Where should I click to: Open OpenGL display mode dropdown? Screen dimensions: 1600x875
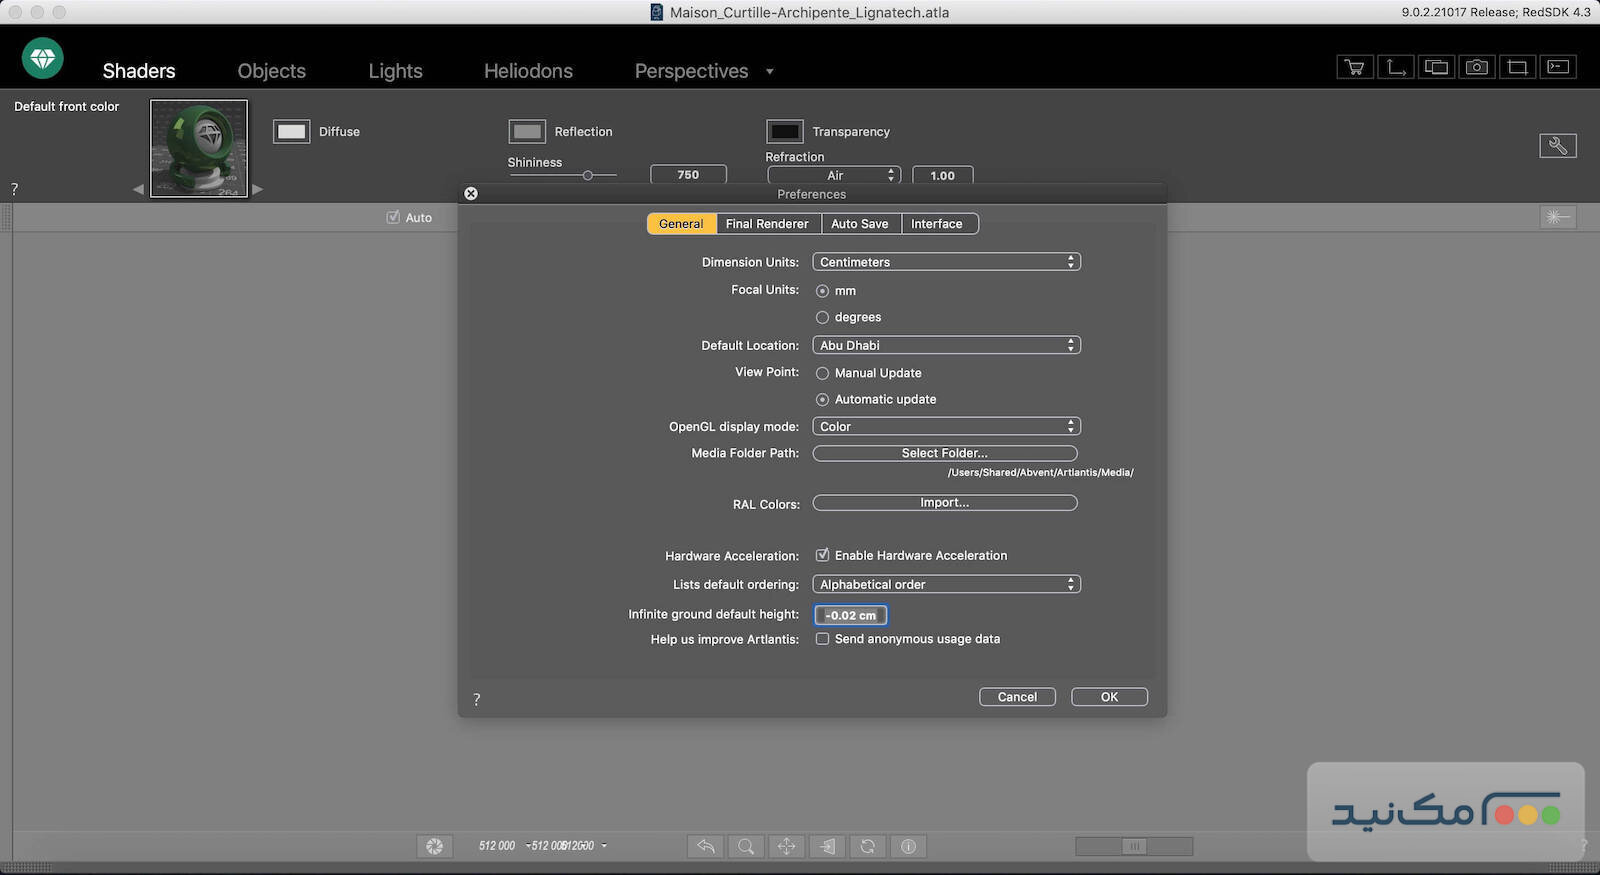[x=946, y=426]
